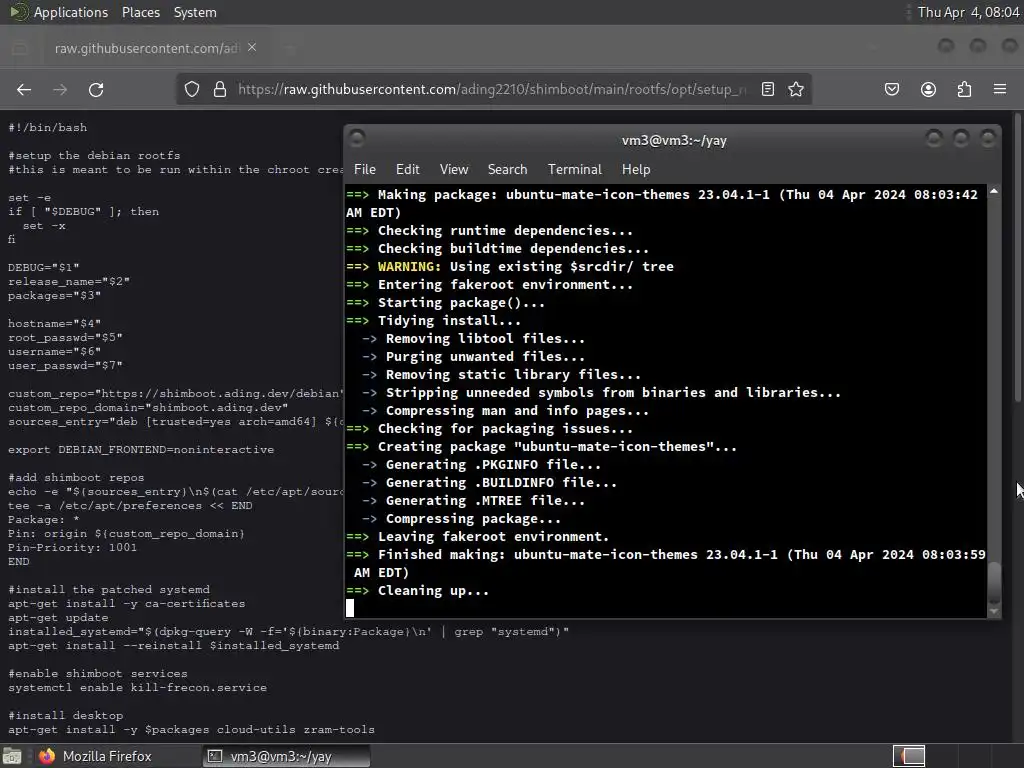Switch to vm3@vm3:~/yay taskbar entry
The width and height of the screenshot is (1024, 768).
[287, 756]
